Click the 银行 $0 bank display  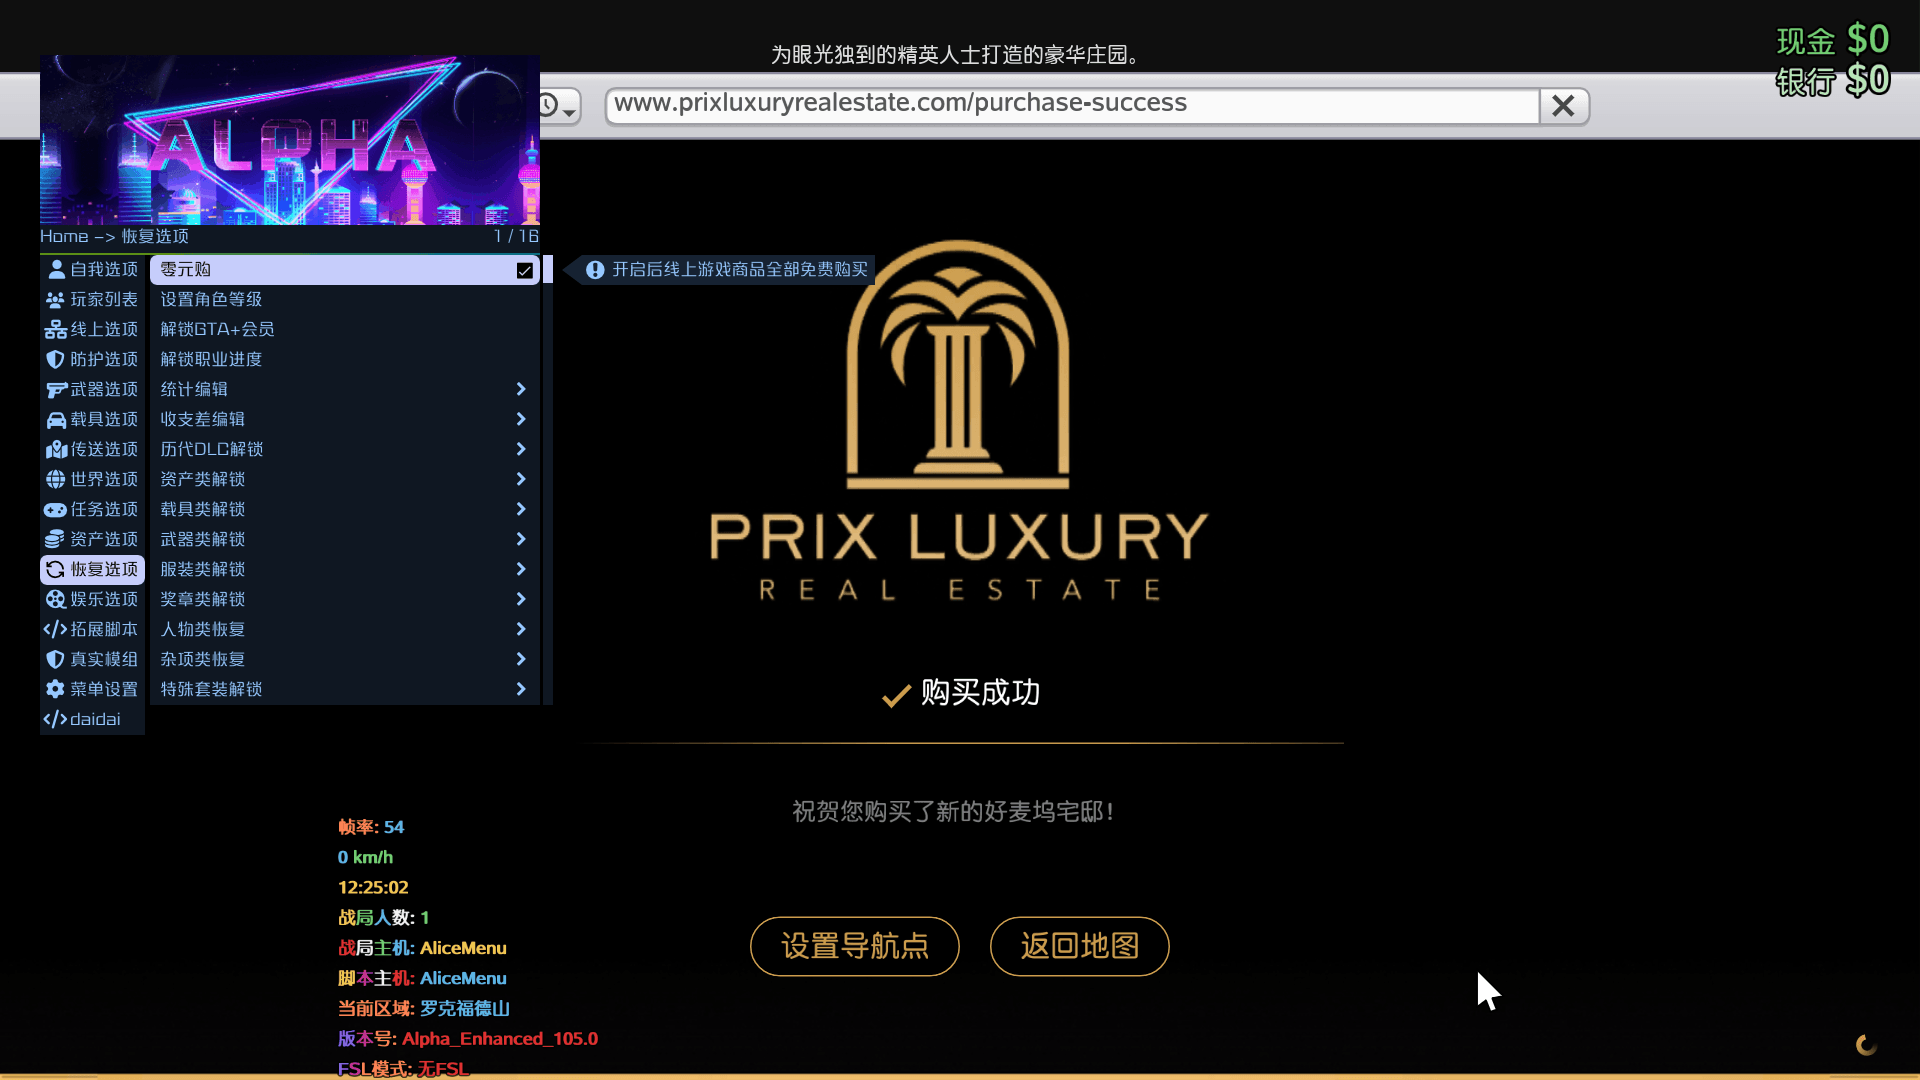pos(1833,81)
